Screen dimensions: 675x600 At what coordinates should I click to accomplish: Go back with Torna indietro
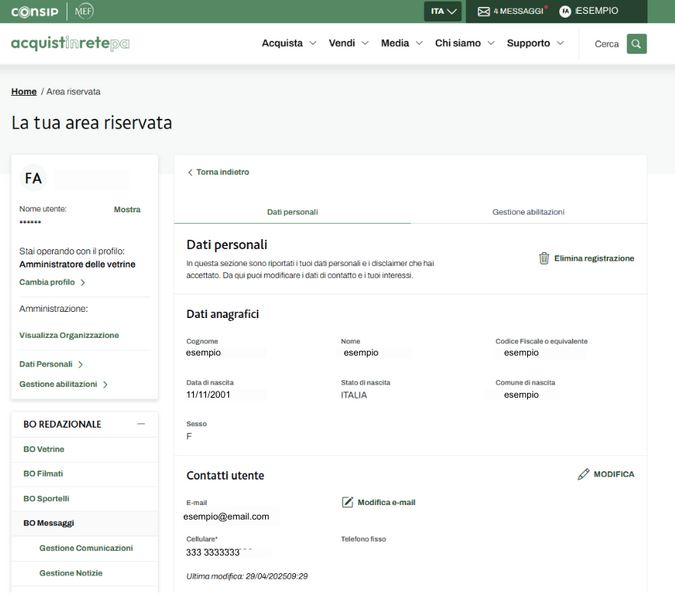(x=218, y=172)
